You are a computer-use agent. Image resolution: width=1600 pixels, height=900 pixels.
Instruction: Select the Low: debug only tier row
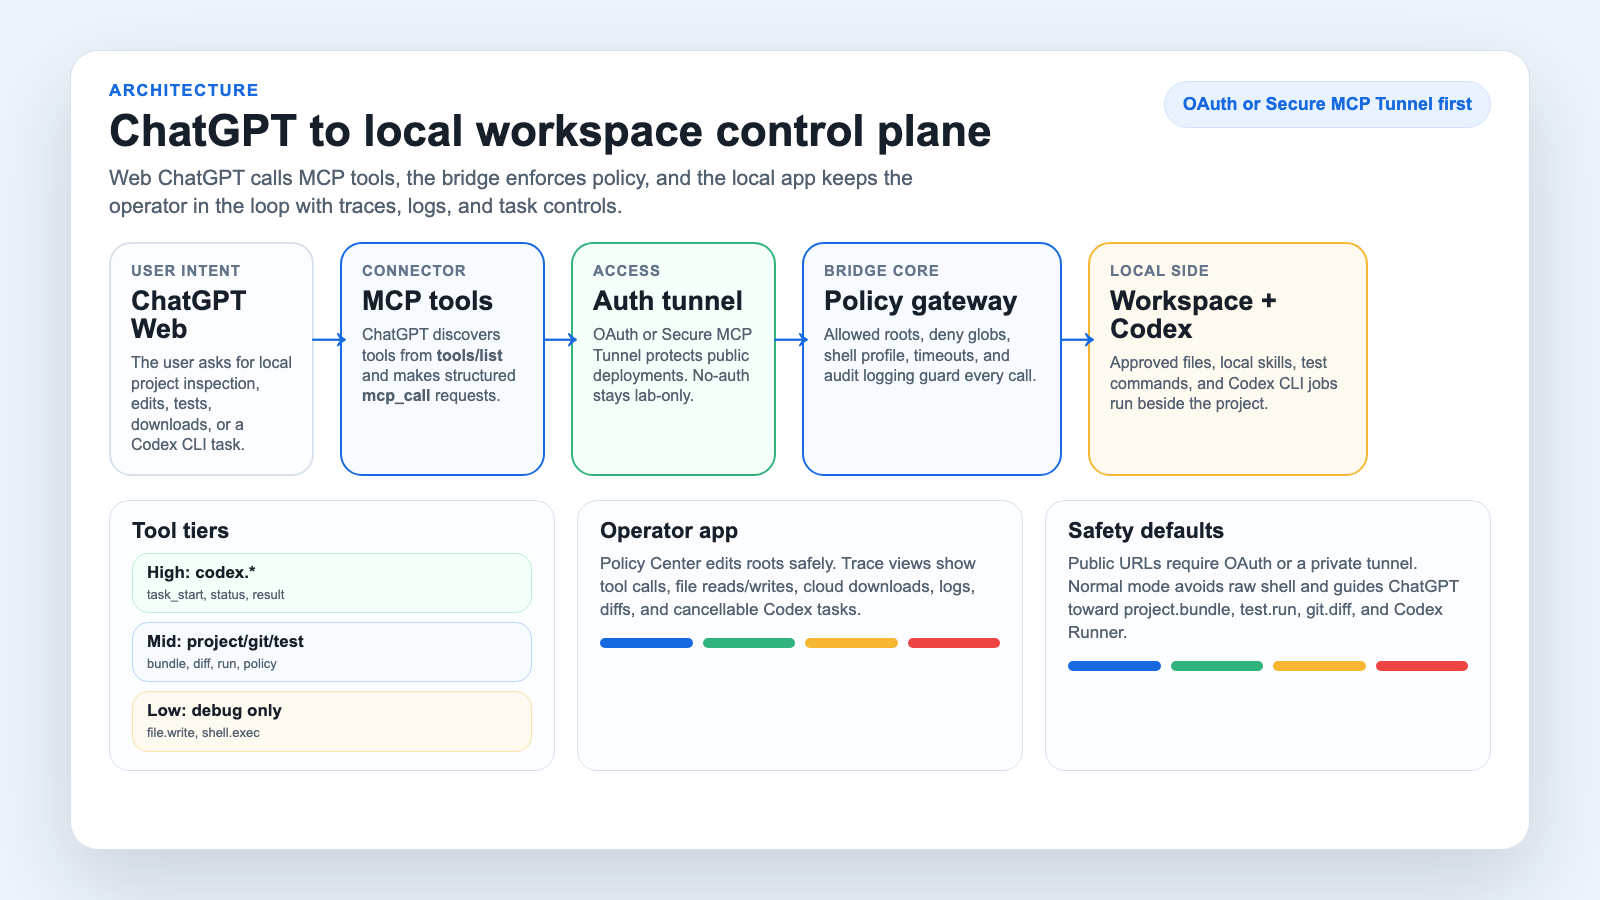pyautogui.click(x=332, y=721)
